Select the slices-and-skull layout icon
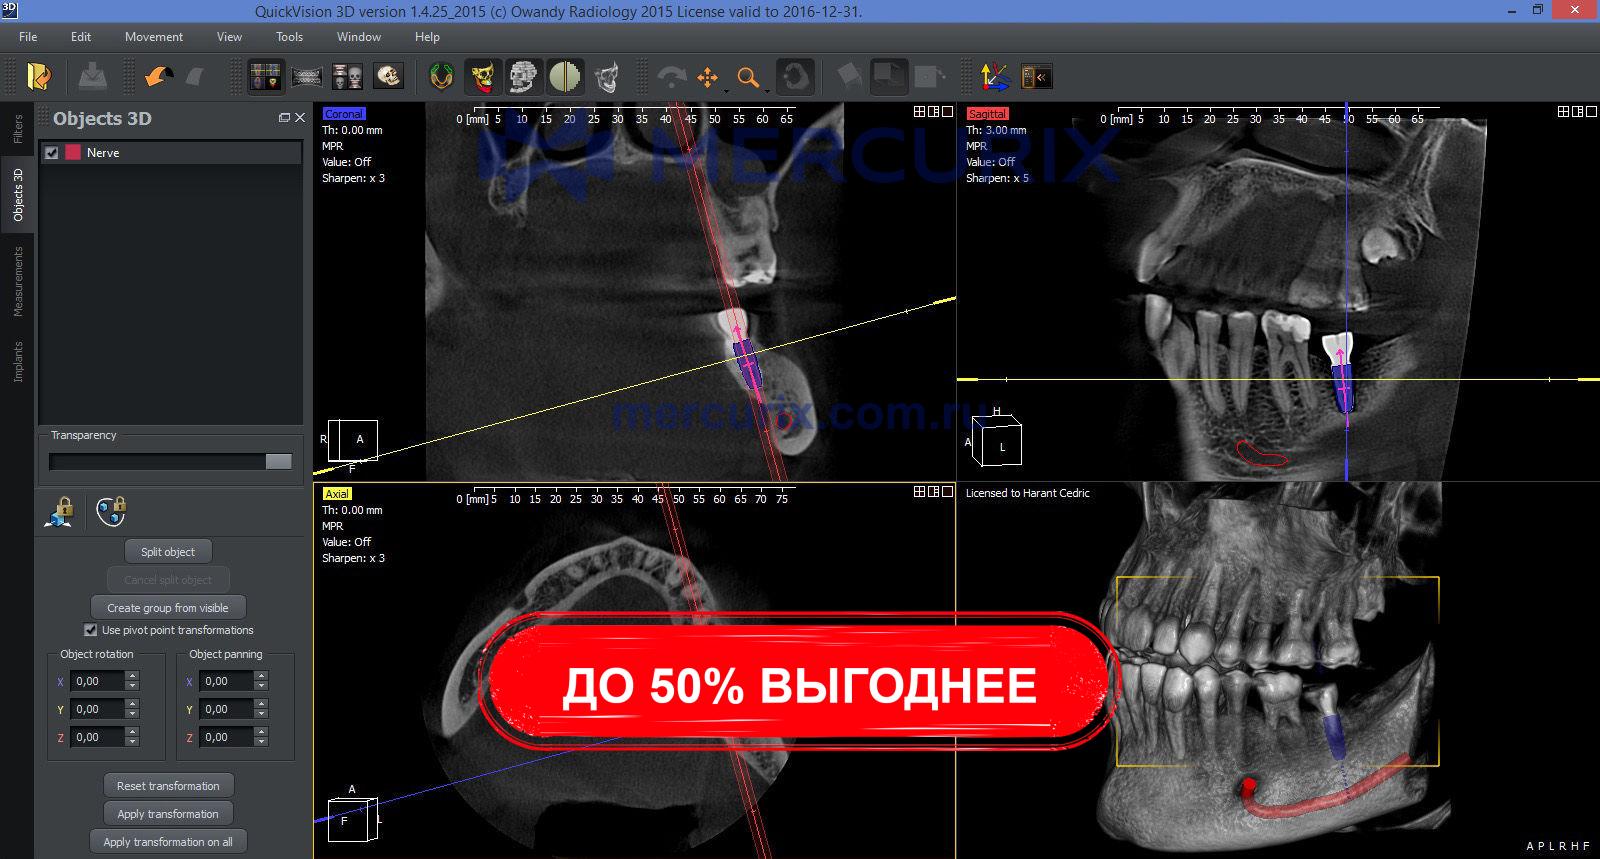 pyautogui.click(x=347, y=76)
